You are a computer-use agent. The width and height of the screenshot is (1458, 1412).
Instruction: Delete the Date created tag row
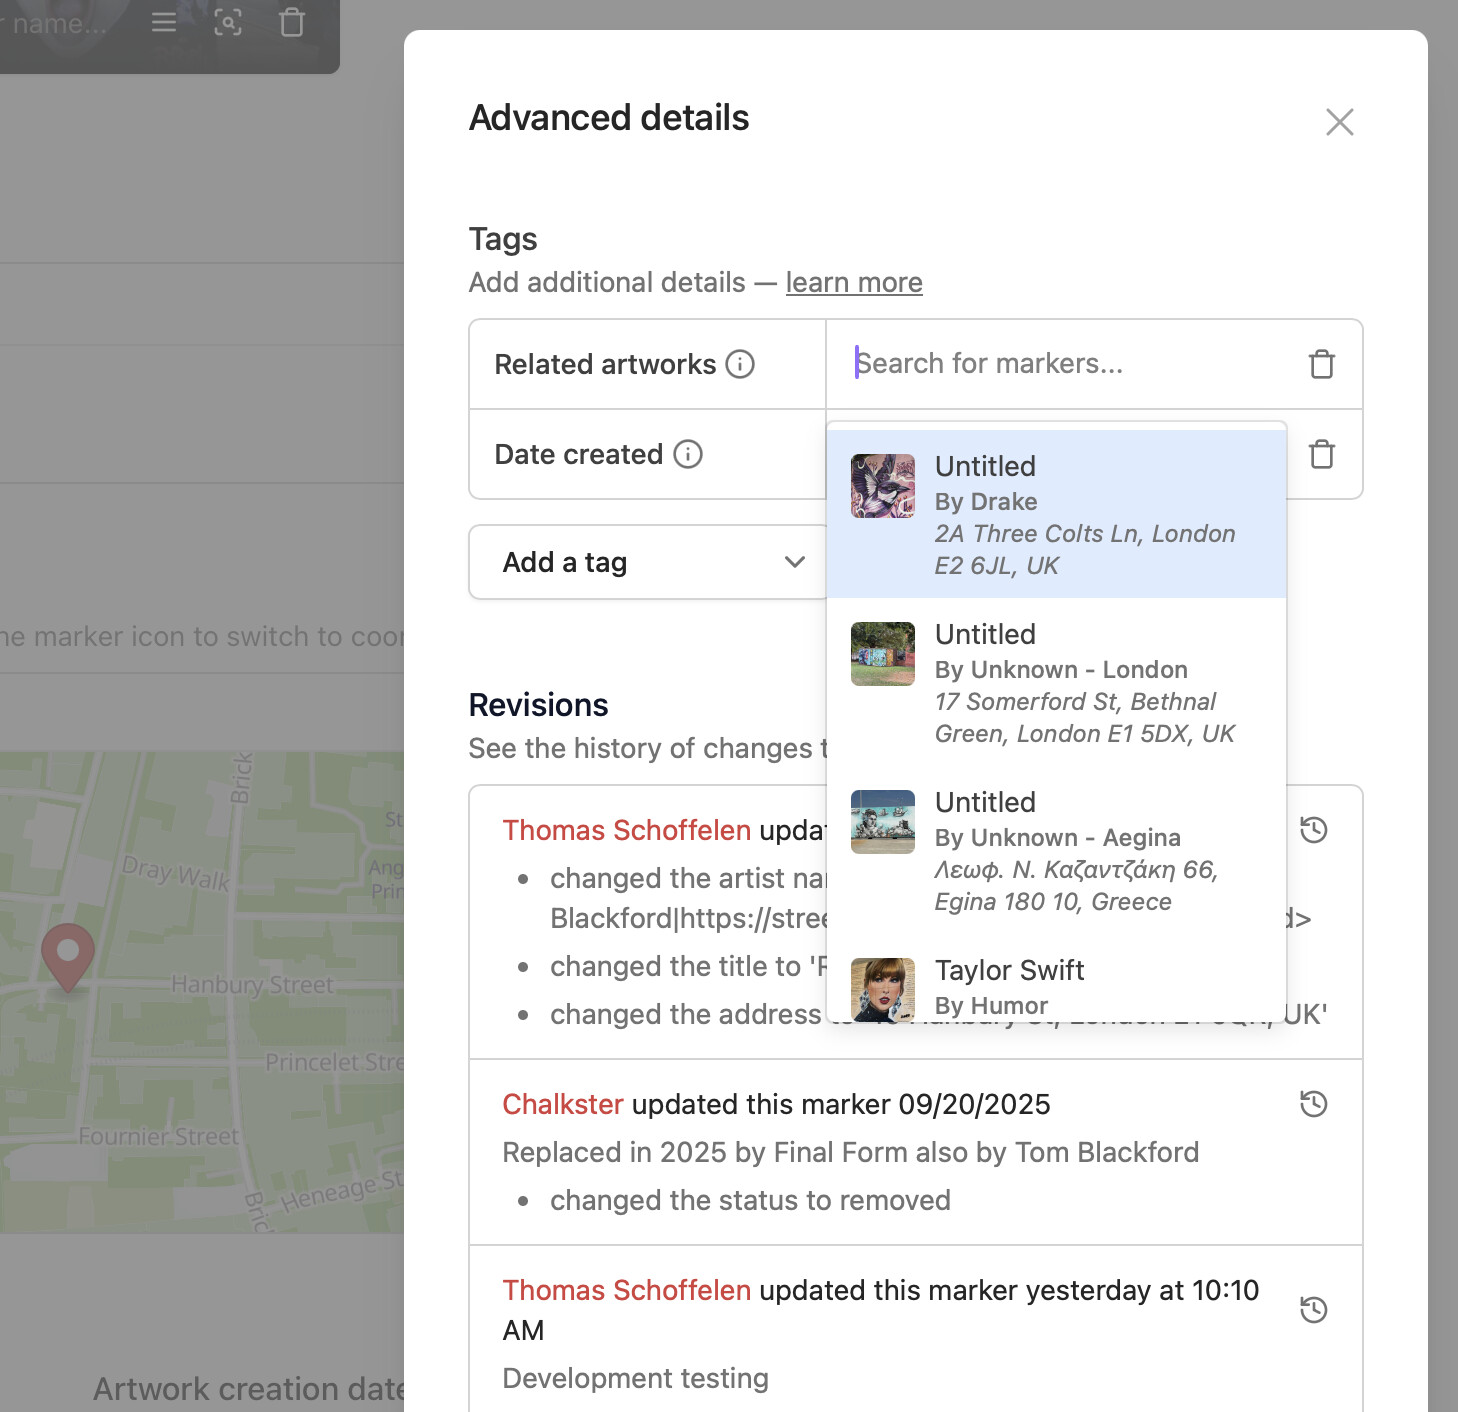pos(1321,454)
